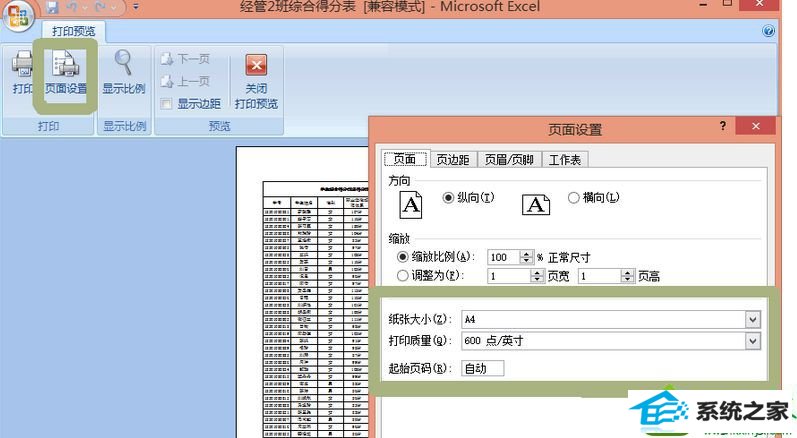797x438 pixels.
Task: Go to Previous Page (上一页)
Action: point(185,81)
